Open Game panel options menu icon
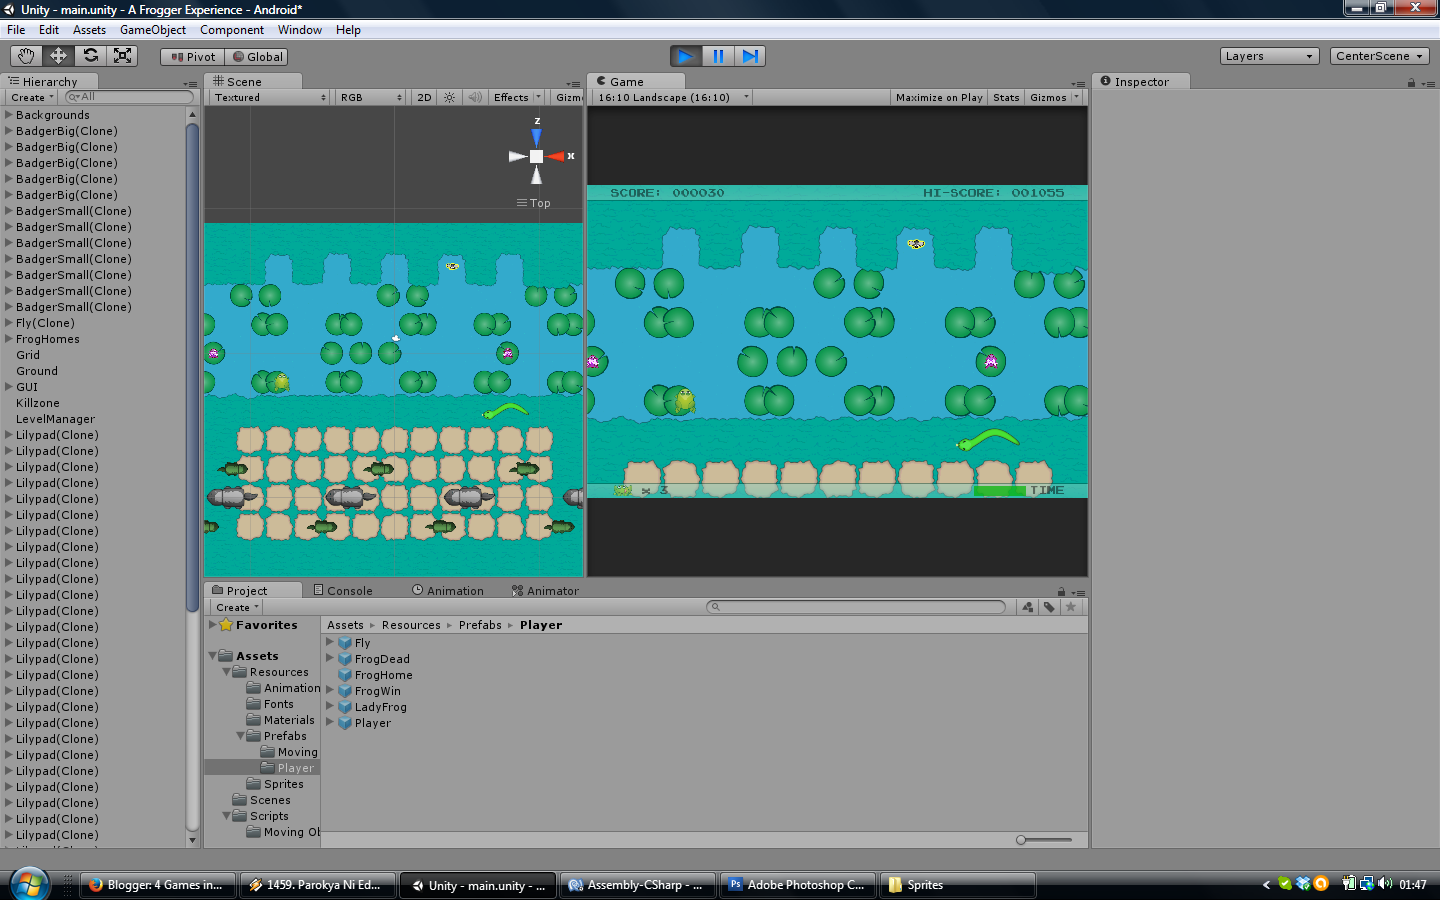 (x=1078, y=84)
